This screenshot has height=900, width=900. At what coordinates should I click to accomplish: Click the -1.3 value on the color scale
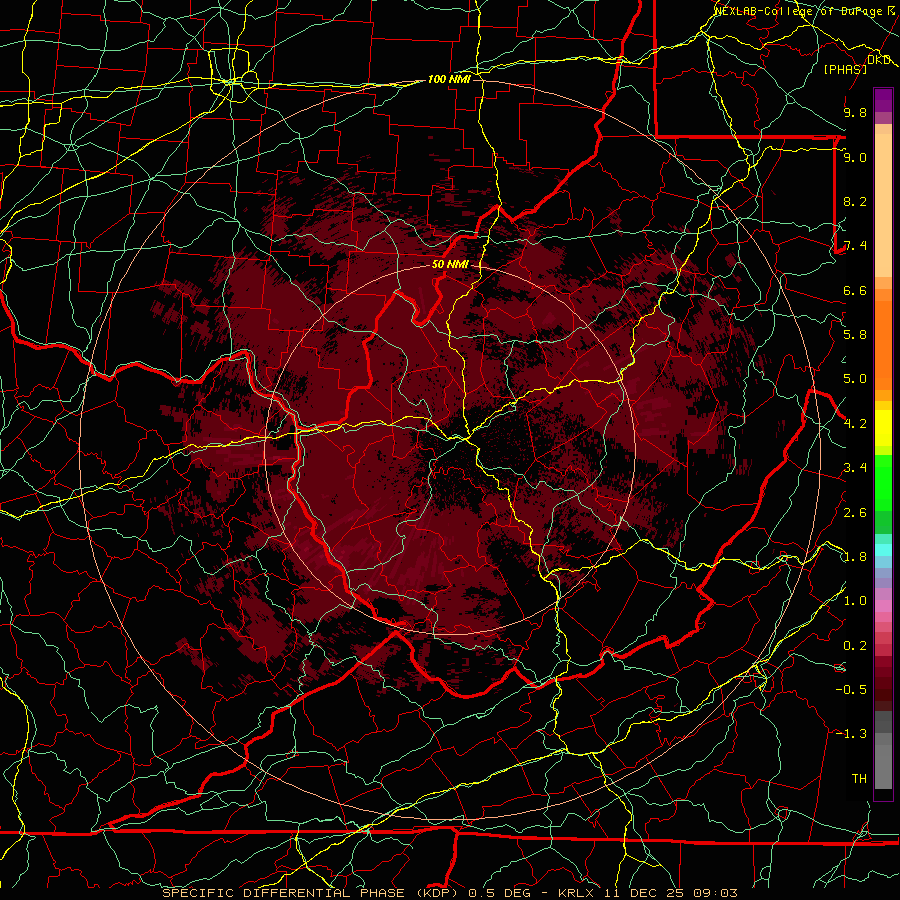851,734
